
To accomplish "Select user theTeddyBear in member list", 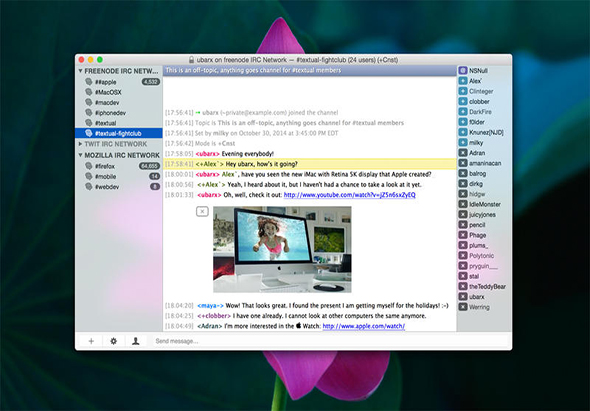I will 484,286.
